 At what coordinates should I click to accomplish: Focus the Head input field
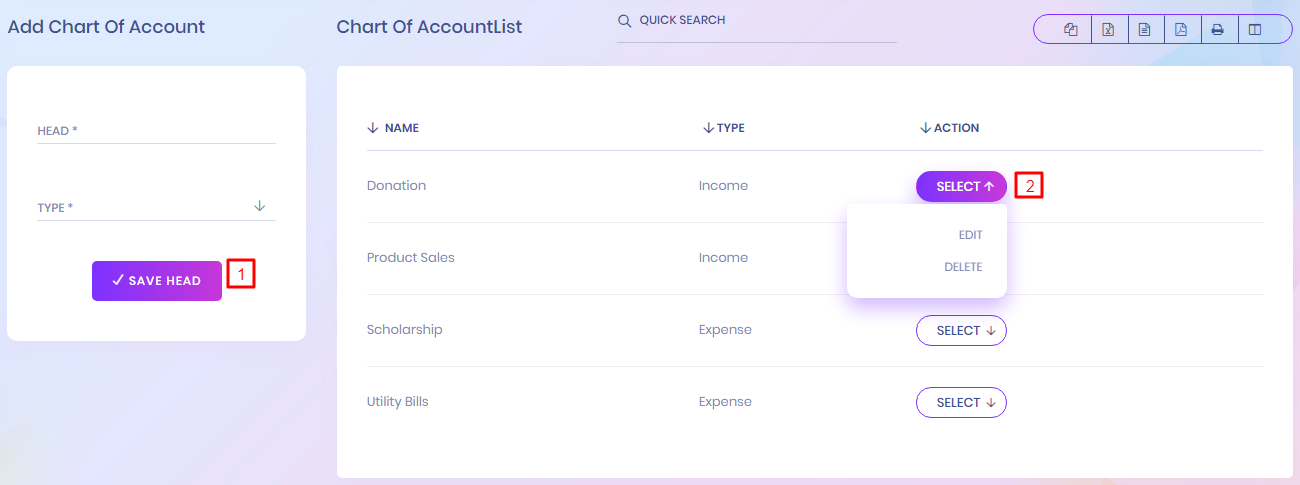156,131
